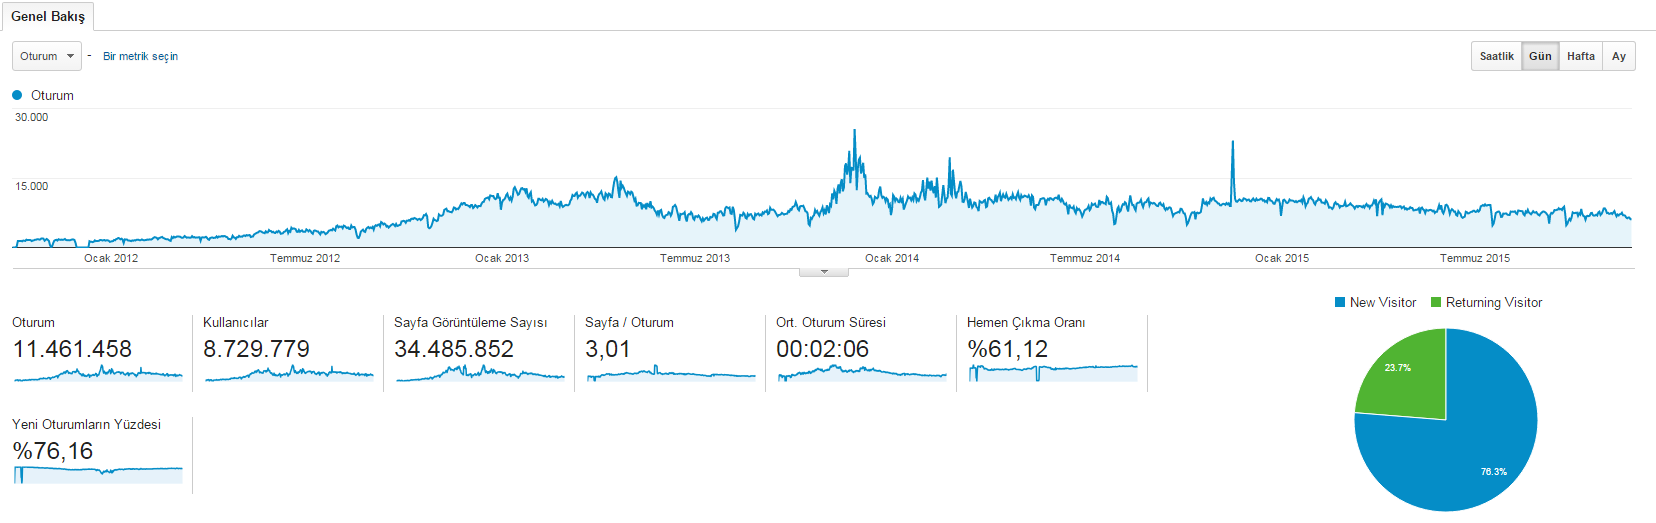Viewport: 1656px width, 523px height.
Task: Switch graph to Hafta view
Action: (1580, 56)
